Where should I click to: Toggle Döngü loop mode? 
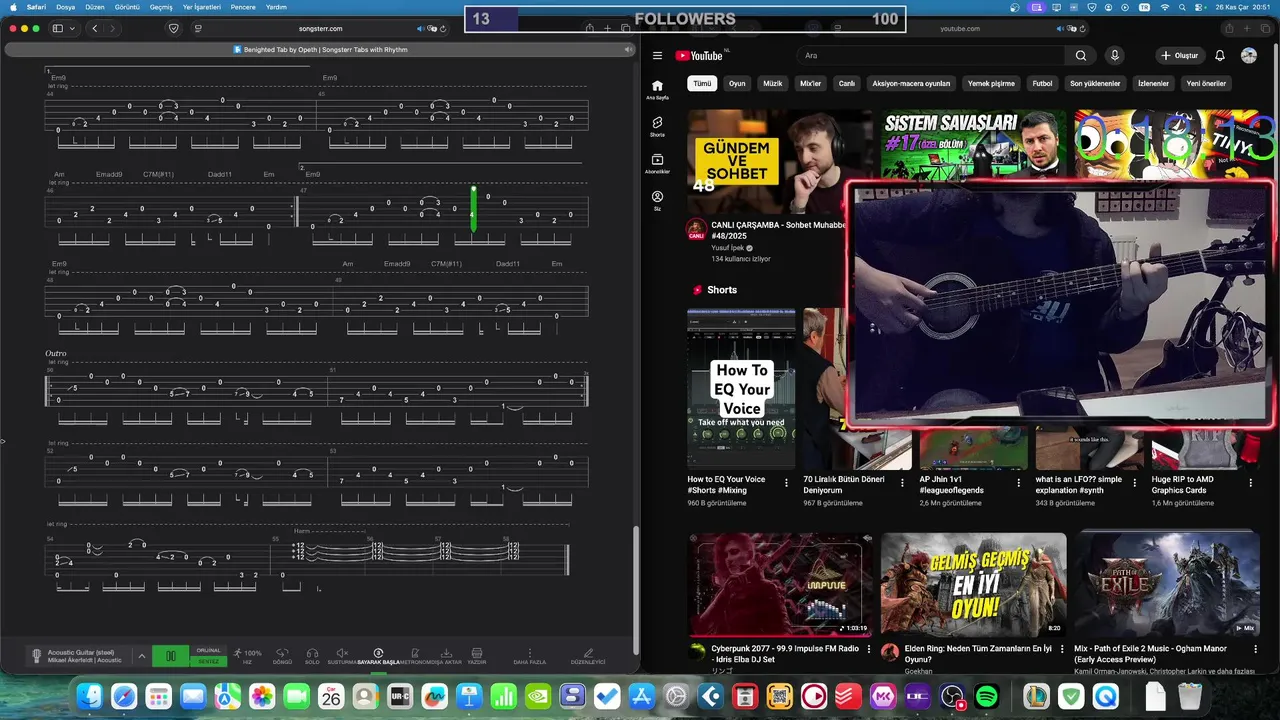[x=282, y=656]
